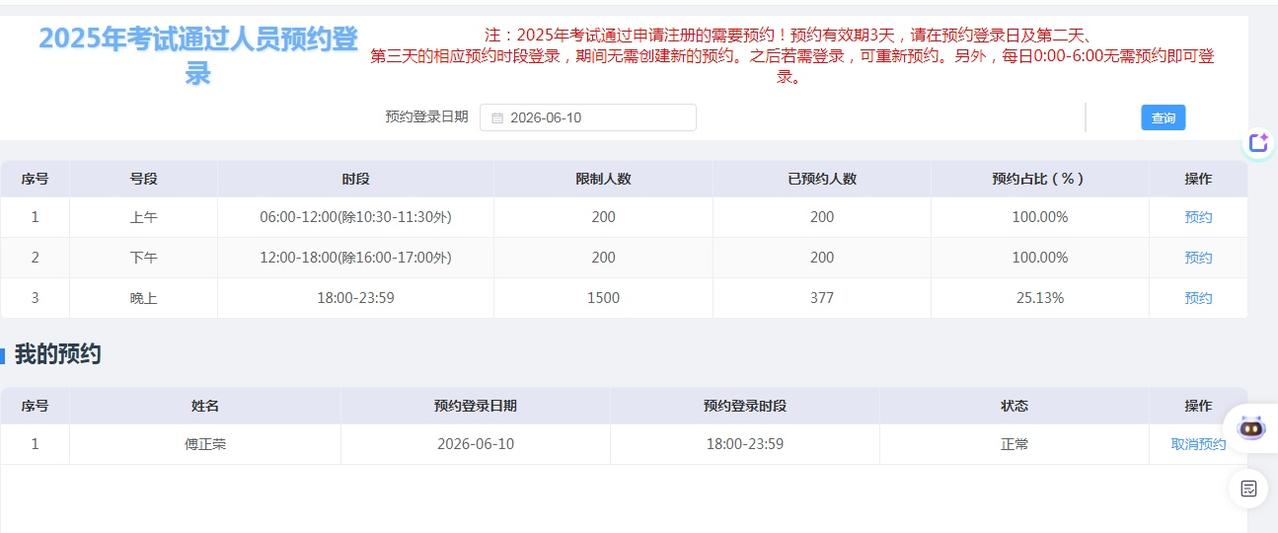Click the page title 2025年考试通过人员预约登录
Viewport: 1278px width, 533px height.
pos(198,56)
